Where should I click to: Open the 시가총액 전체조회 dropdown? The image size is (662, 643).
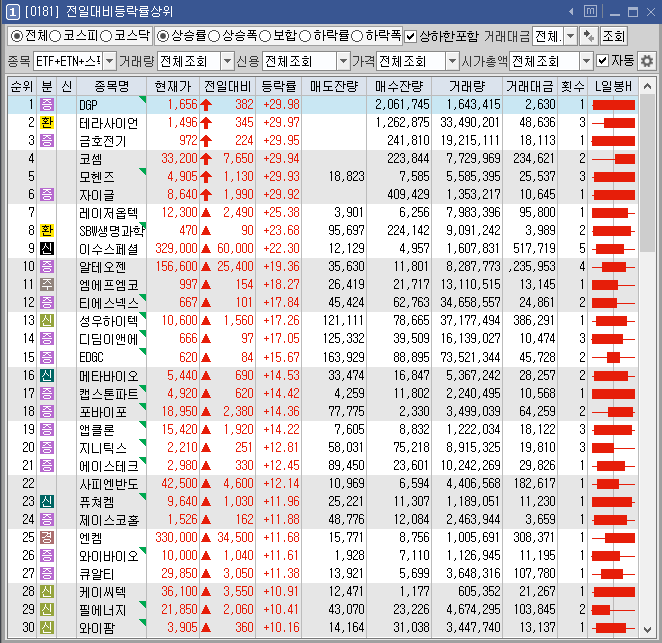coord(586,62)
